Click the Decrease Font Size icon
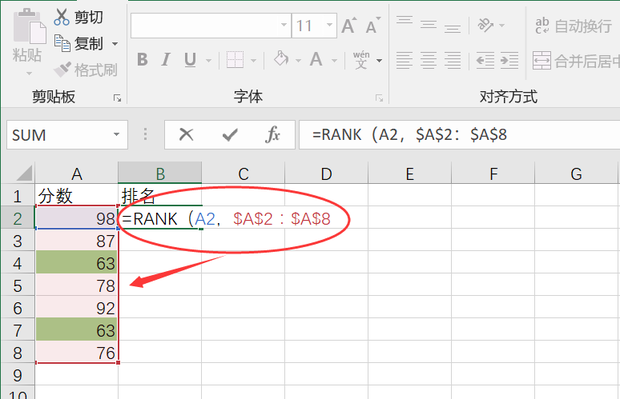Viewport: 620px width, 399px height. 372,26
